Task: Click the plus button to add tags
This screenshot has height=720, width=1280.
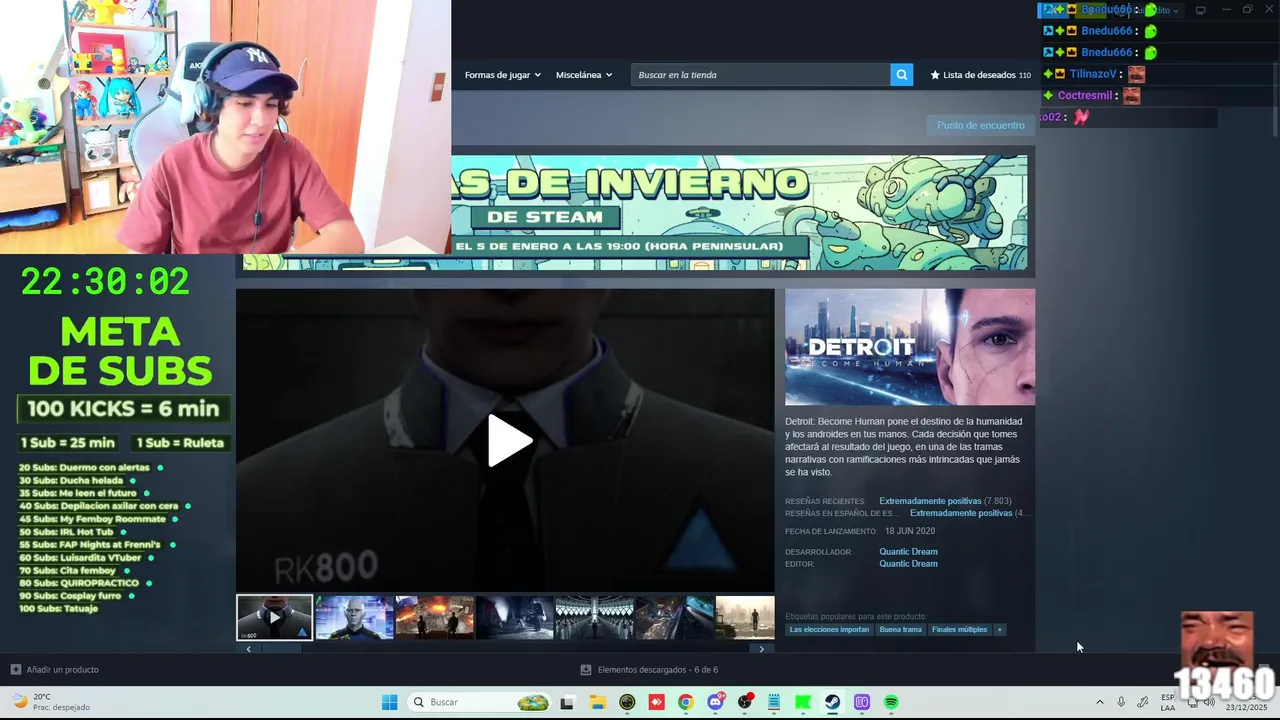Action: click(999, 630)
